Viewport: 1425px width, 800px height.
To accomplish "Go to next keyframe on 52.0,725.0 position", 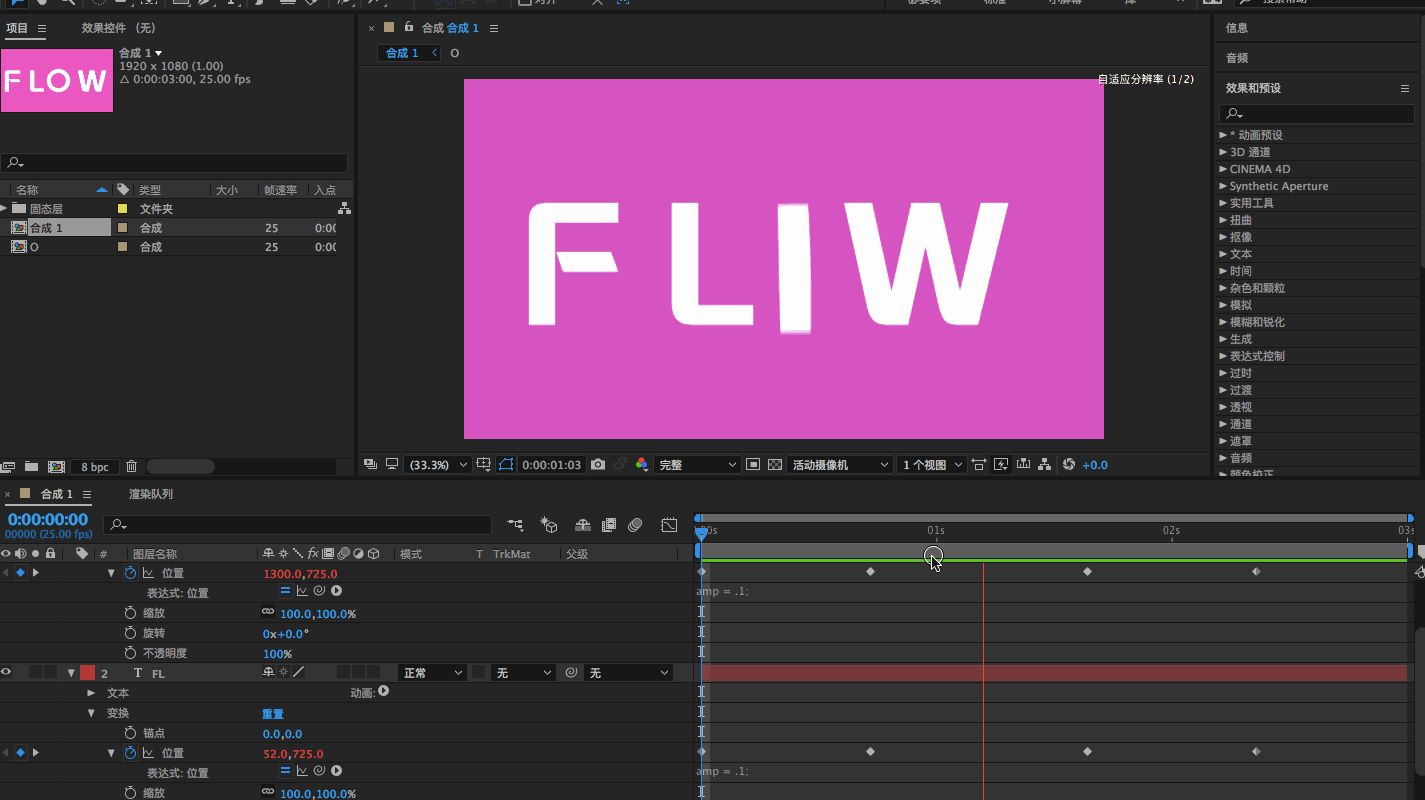I will pyautogui.click(x=36, y=753).
